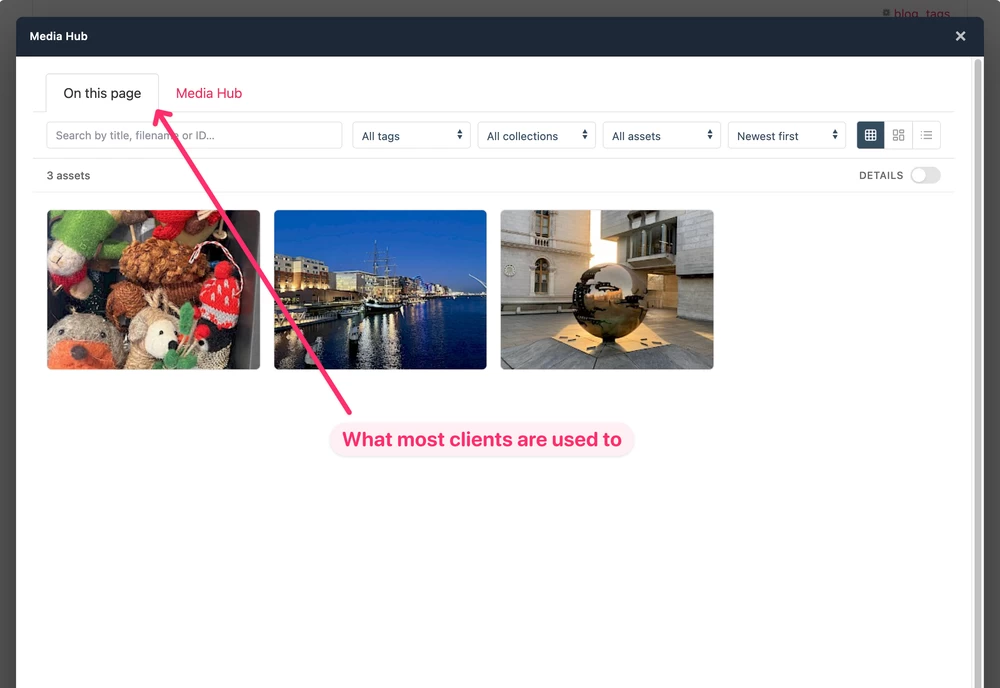Click the 3 assets count label
The height and width of the screenshot is (688, 1000).
(68, 175)
